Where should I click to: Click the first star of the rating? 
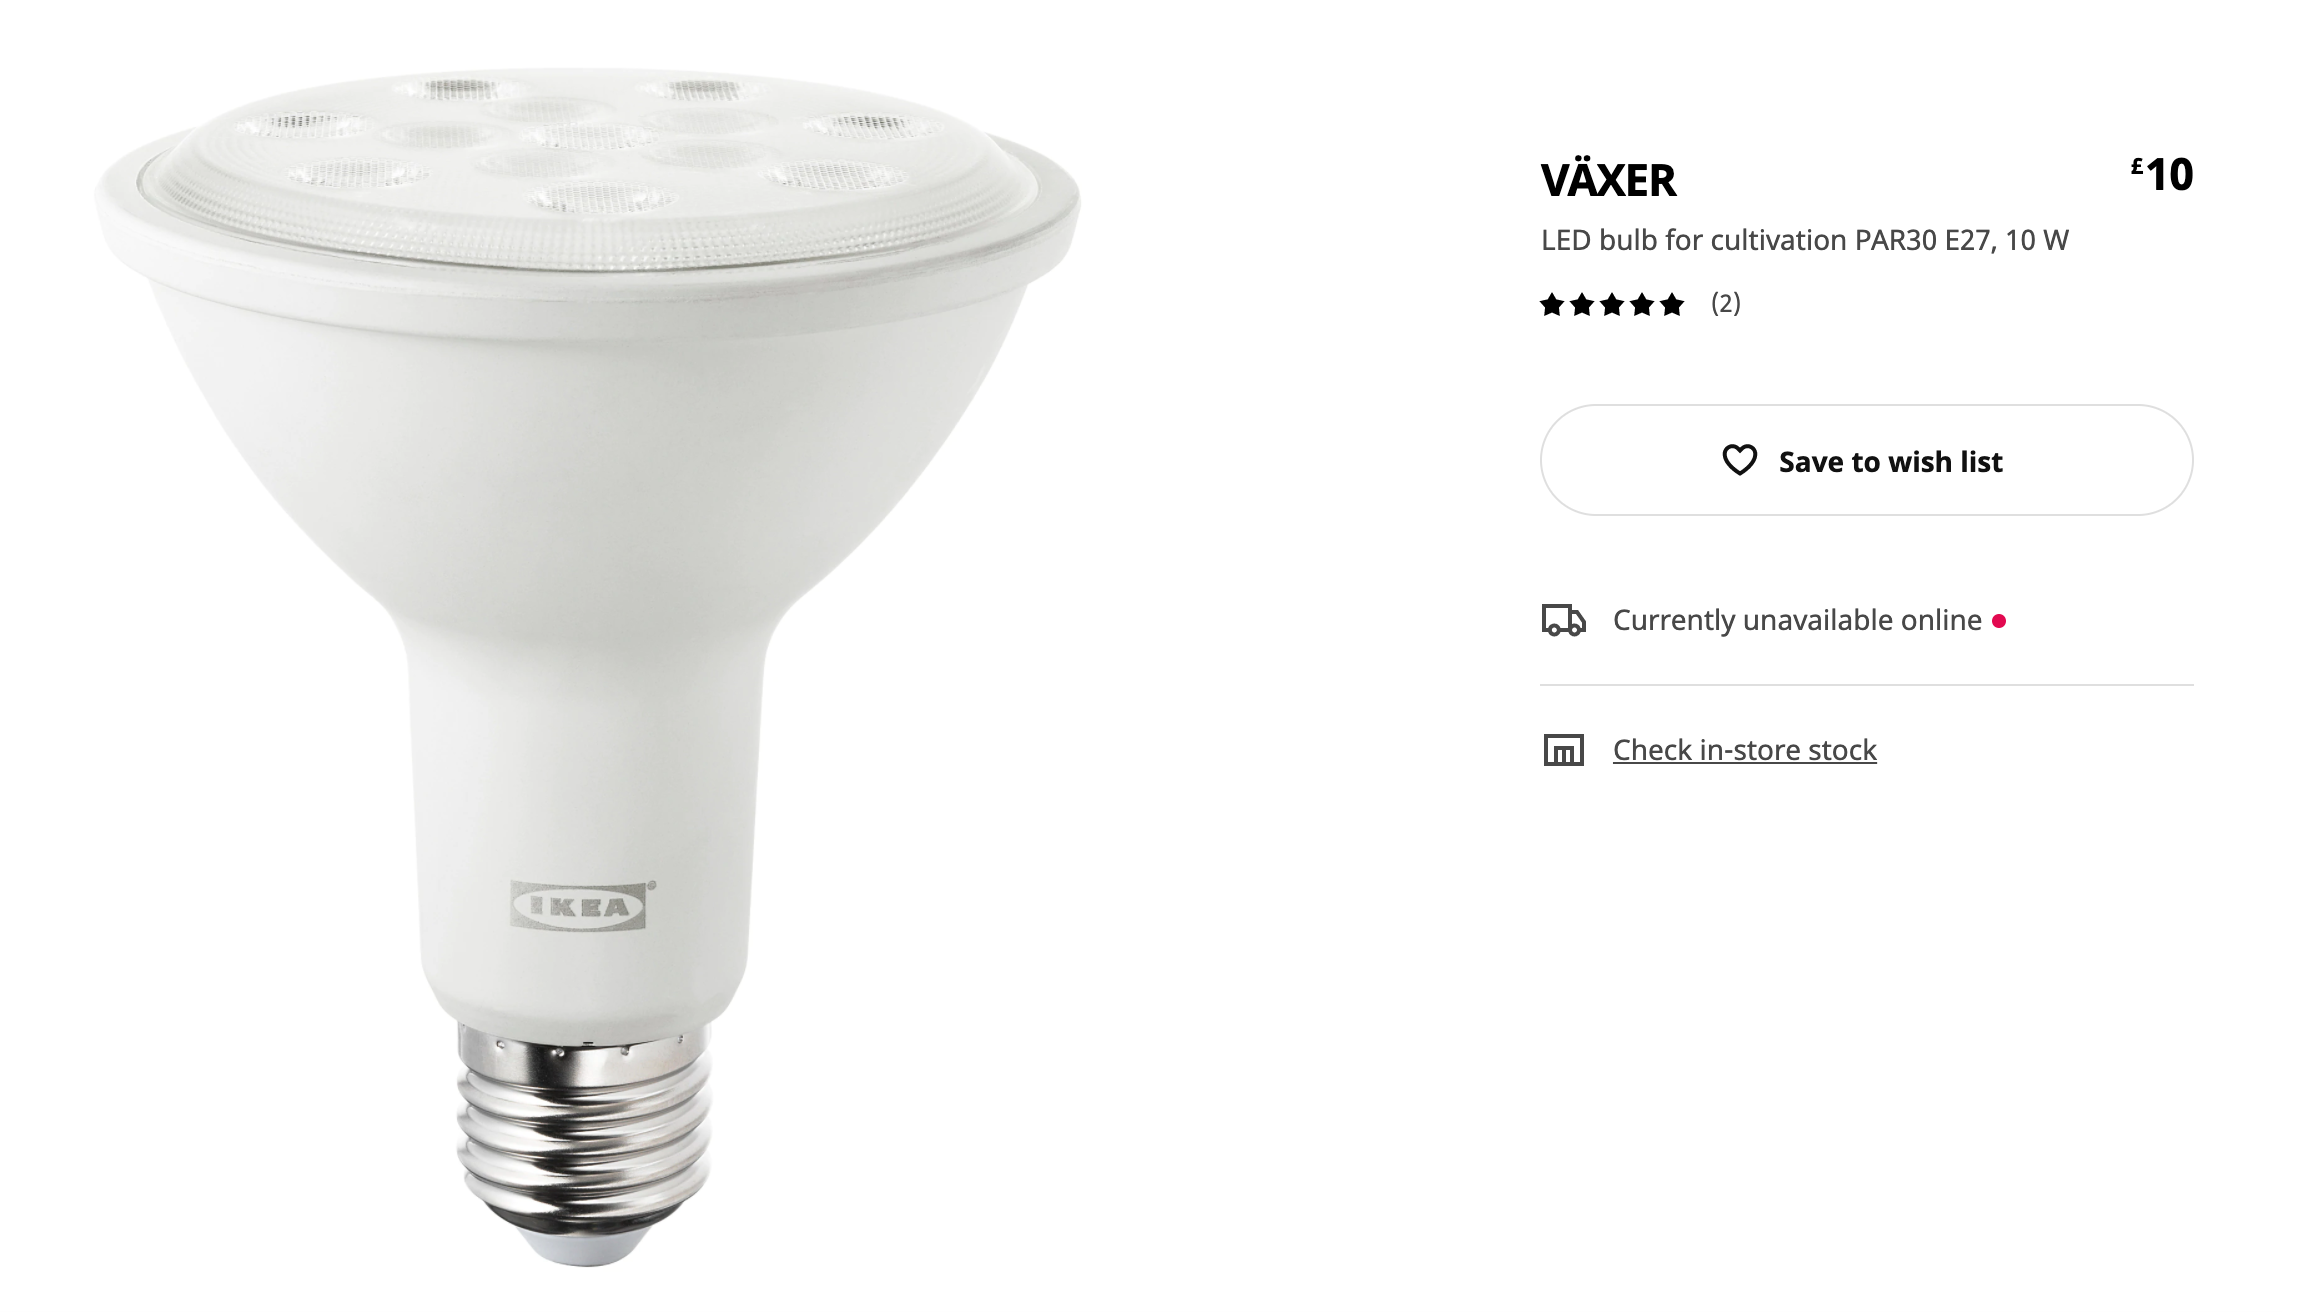pyautogui.click(x=1552, y=304)
